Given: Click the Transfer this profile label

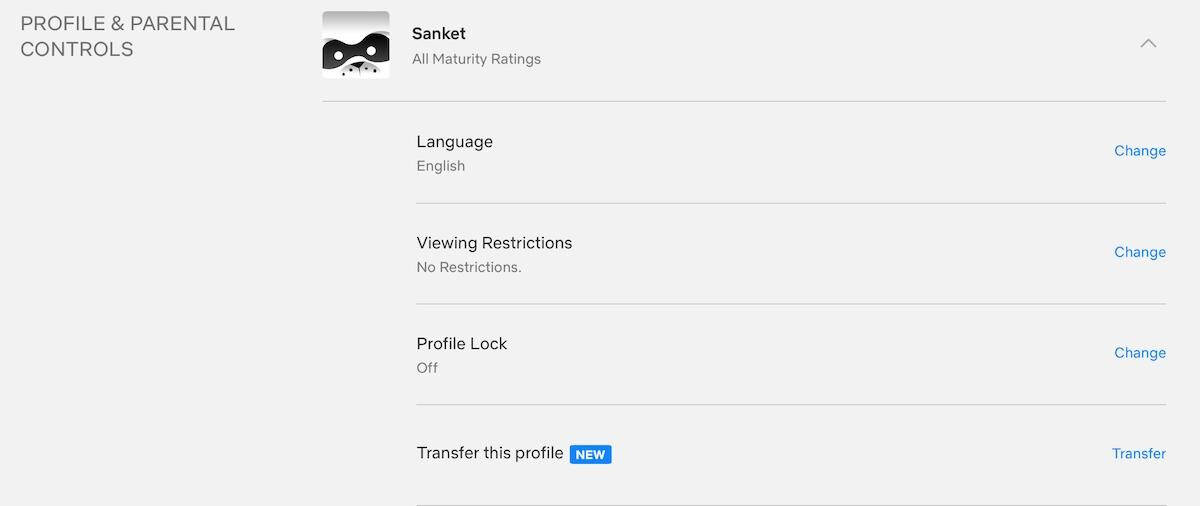Looking at the screenshot, I should (490, 453).
